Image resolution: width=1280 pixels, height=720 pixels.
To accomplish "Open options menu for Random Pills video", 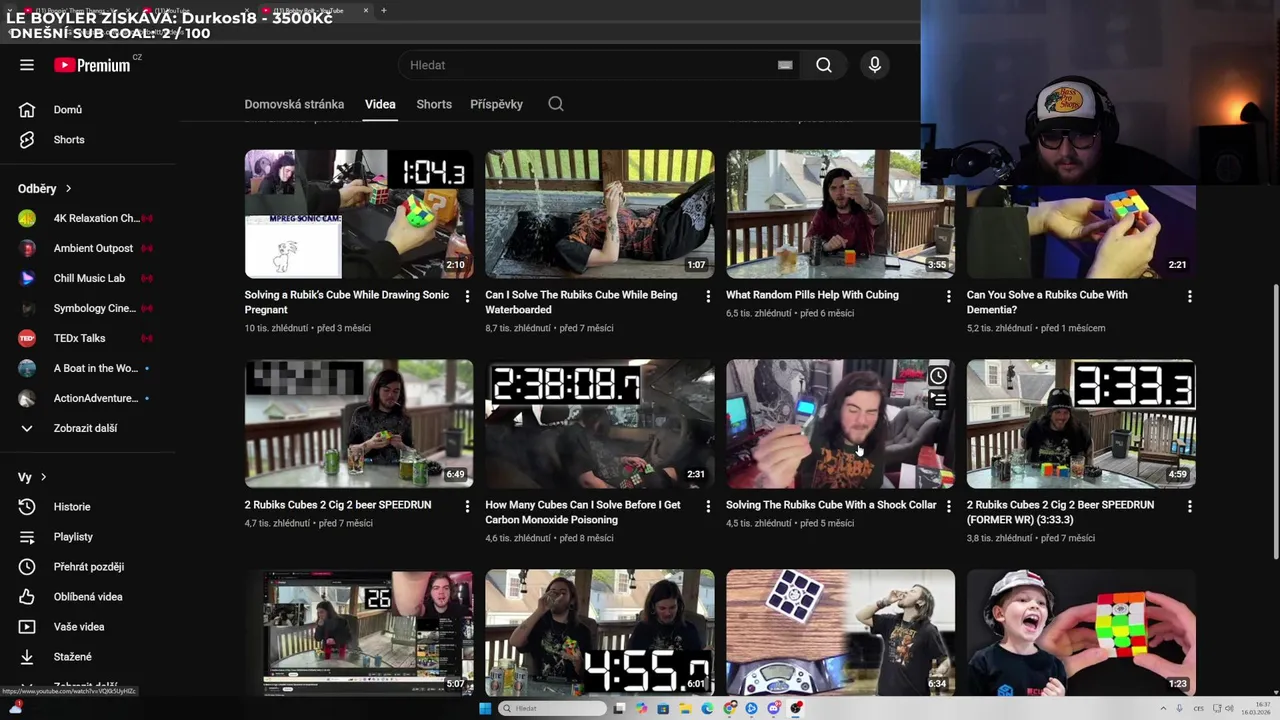I will pos(949,296).
